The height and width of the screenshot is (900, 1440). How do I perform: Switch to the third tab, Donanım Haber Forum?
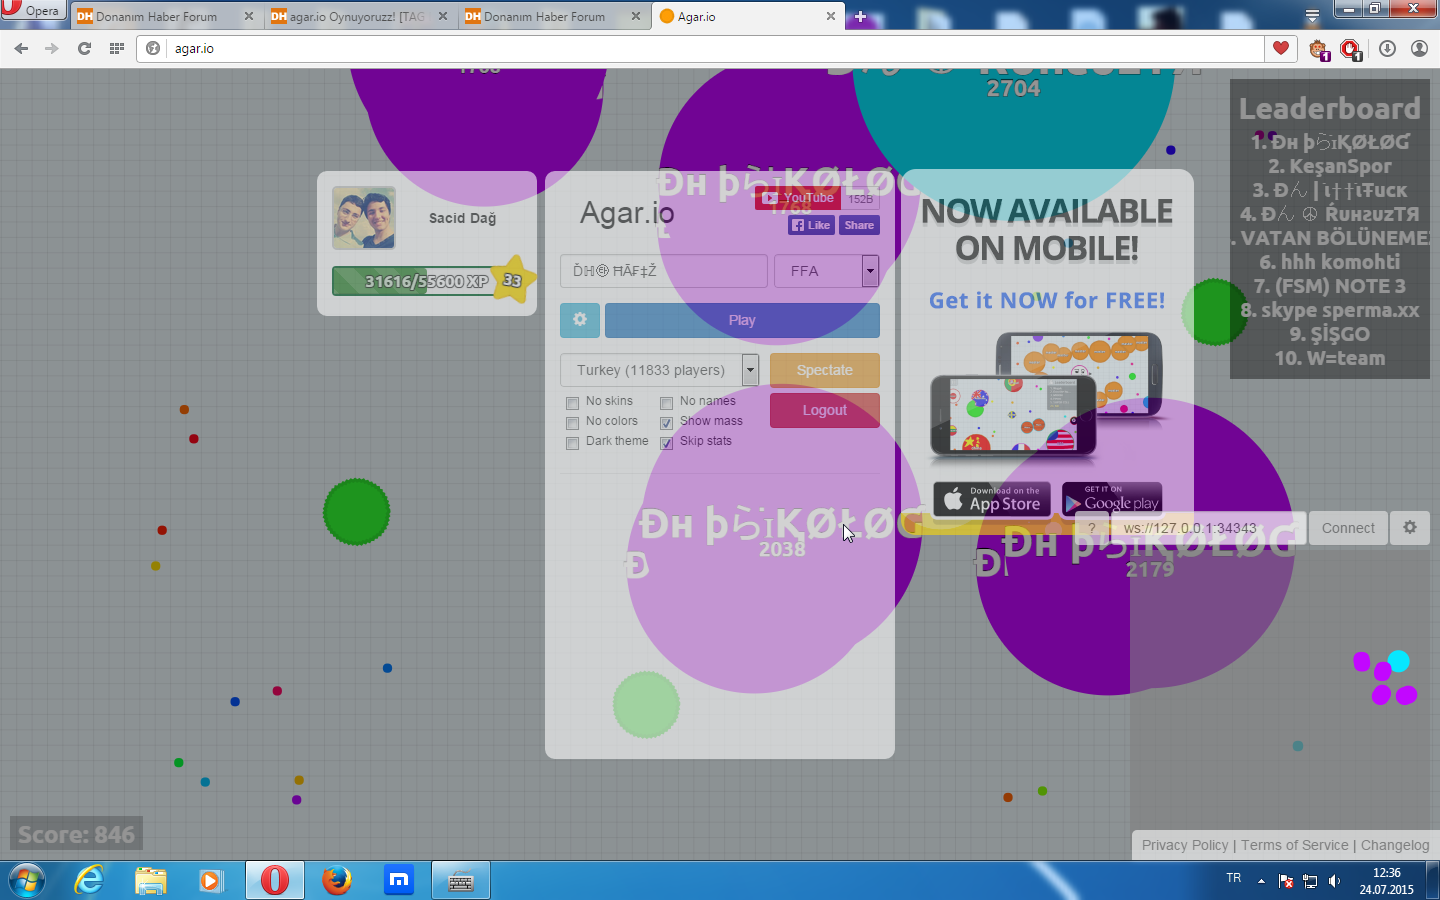[x=554, y=16]
